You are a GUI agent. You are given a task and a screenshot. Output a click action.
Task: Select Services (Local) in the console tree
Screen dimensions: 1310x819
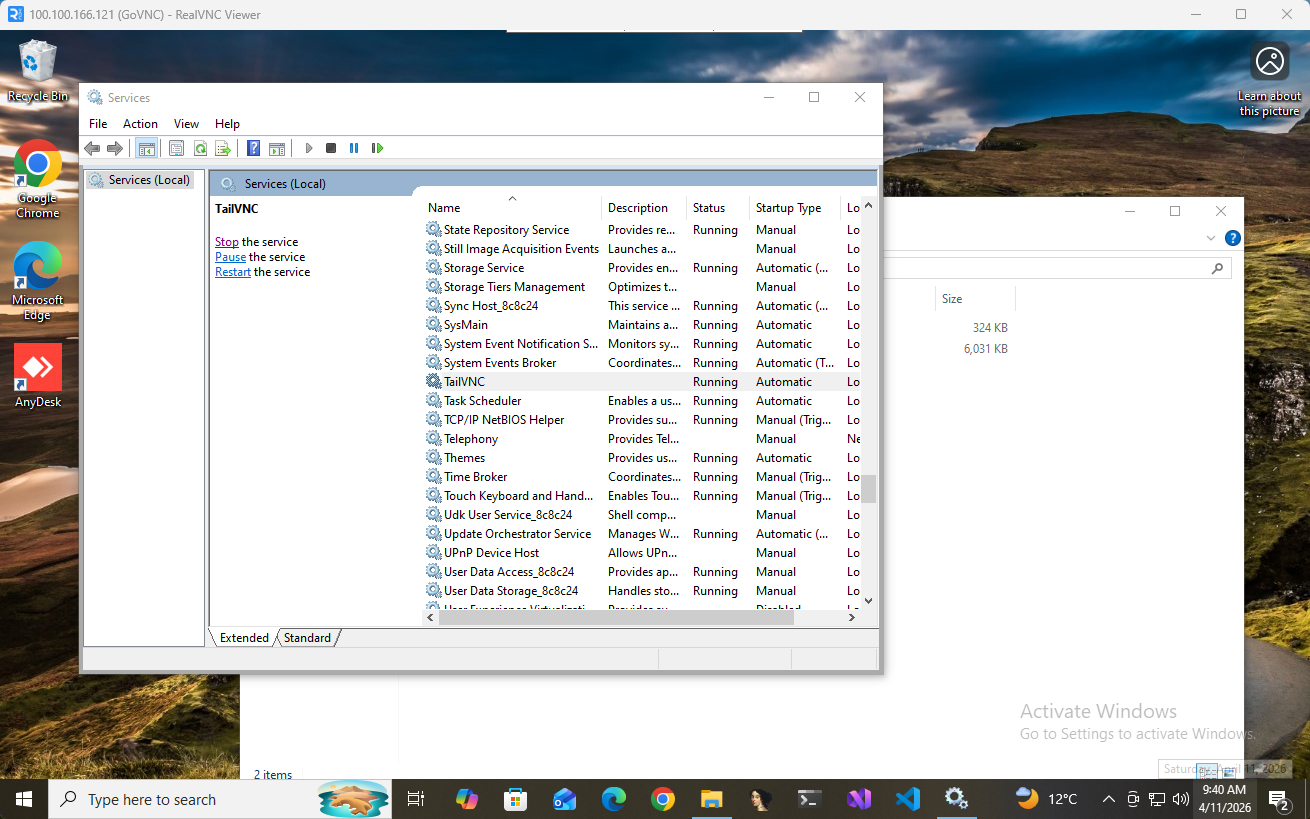point(148,180)
